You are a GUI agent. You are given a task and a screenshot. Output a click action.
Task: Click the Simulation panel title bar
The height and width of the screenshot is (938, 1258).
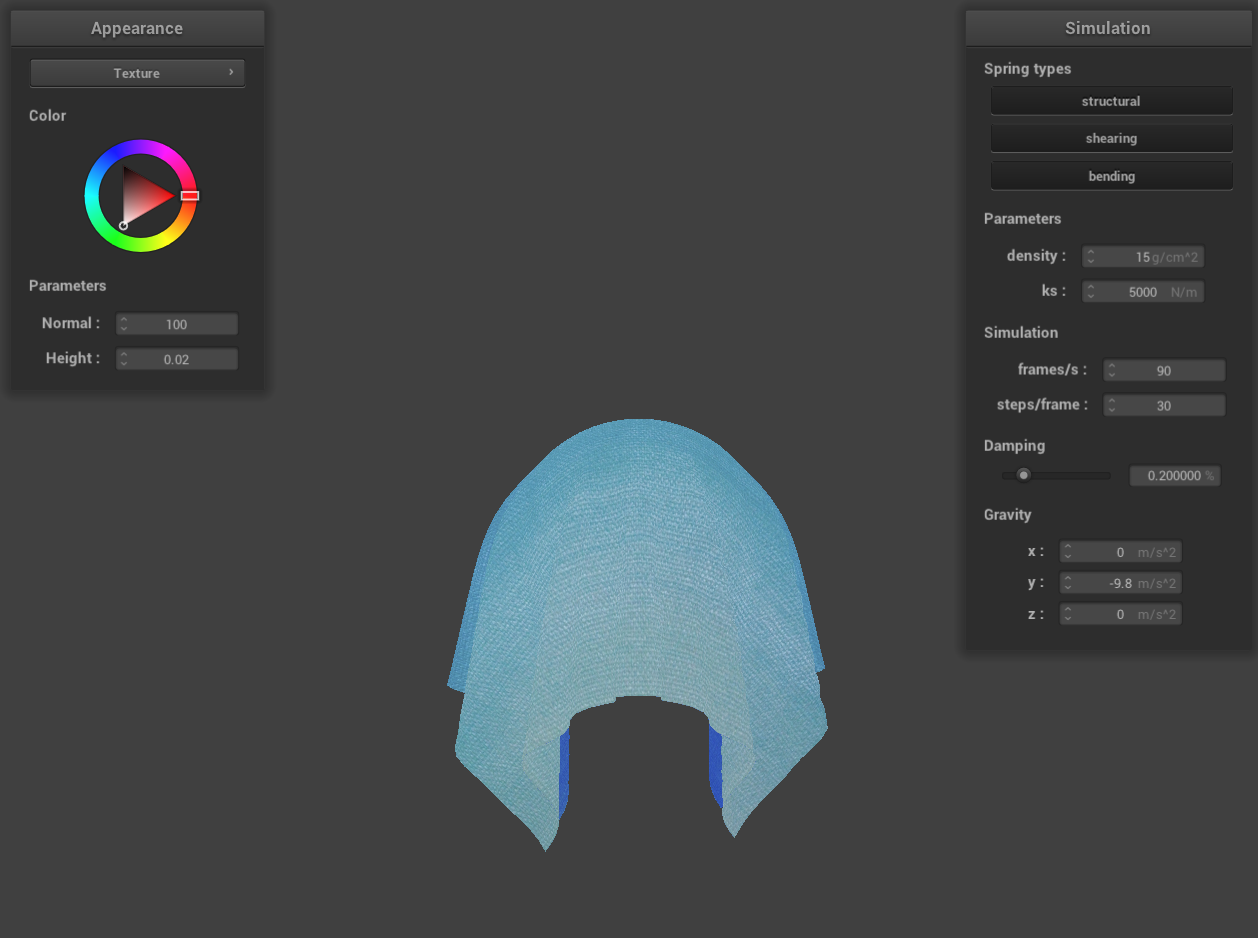pos(1107,28)
